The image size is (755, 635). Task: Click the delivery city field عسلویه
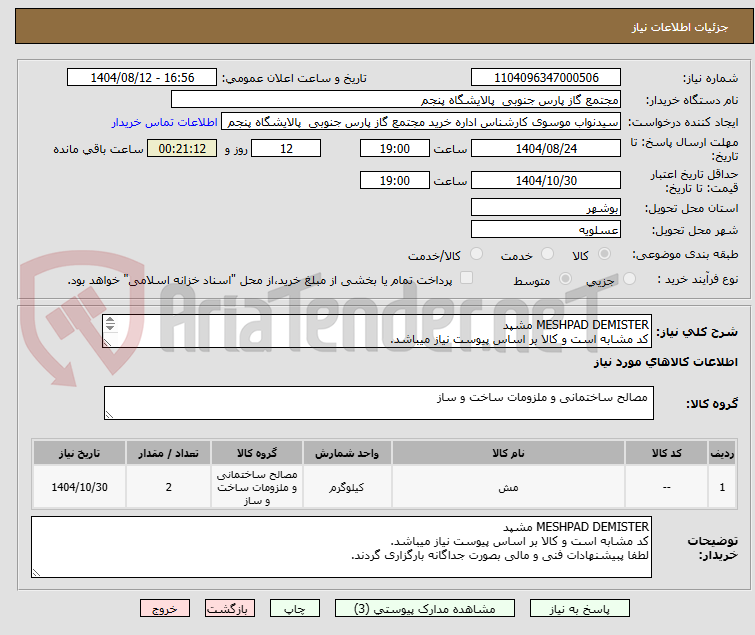[x=546, y=230]
